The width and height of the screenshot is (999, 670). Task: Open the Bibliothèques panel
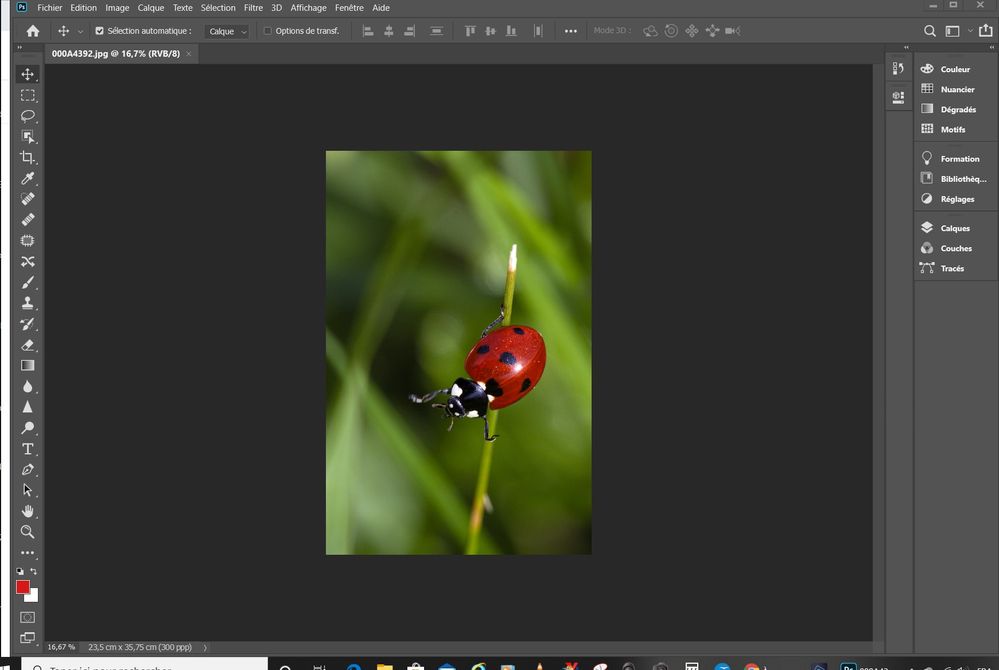pos(962,178)
